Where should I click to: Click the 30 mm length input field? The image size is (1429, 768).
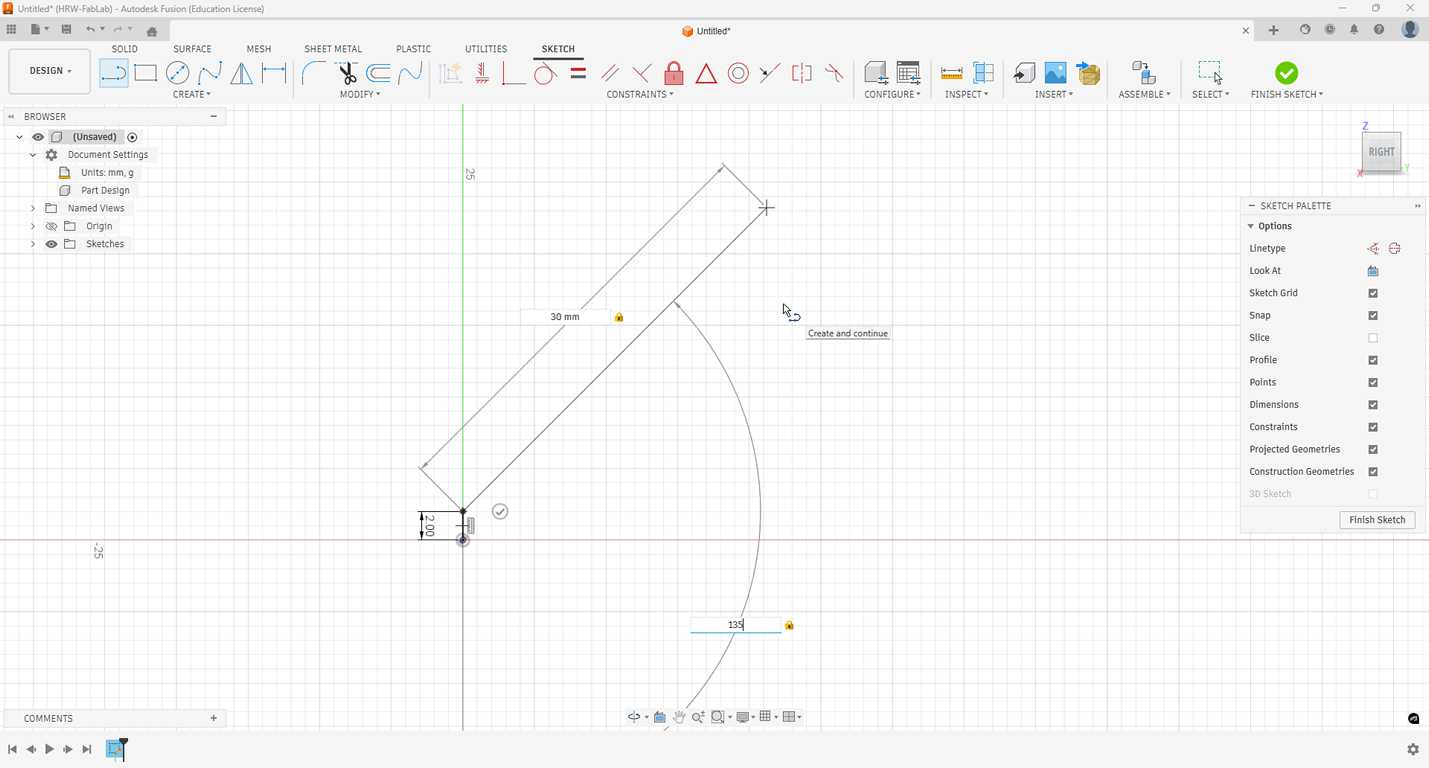565,317
